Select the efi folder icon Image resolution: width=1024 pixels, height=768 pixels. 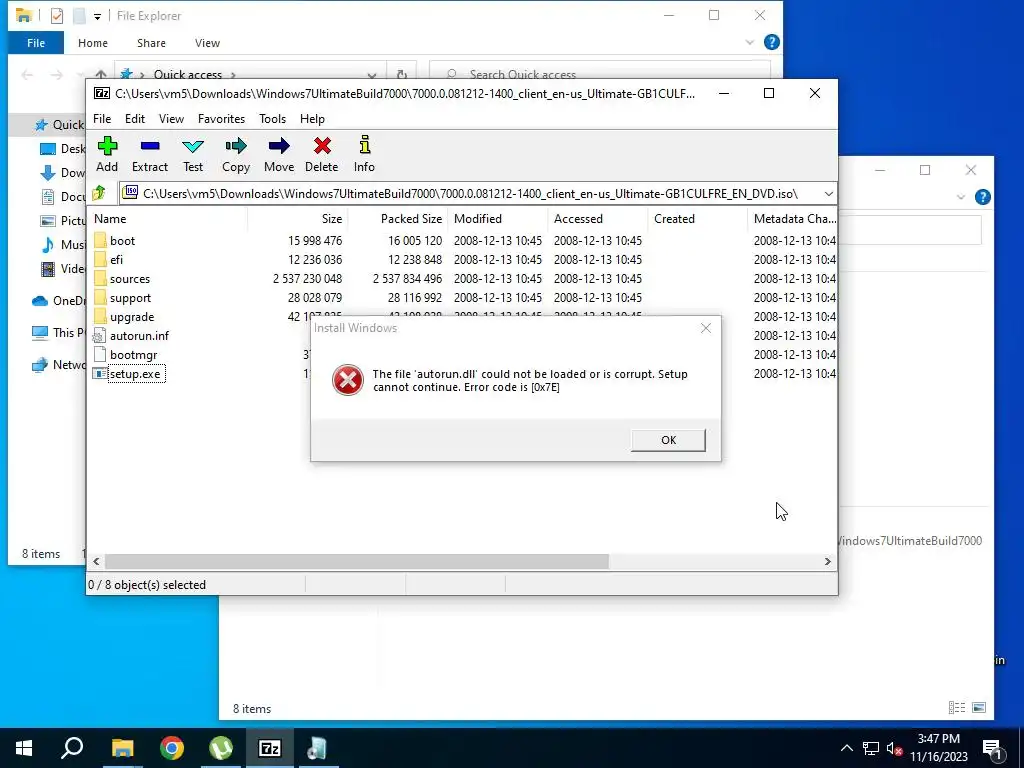click(x=100, y=259)
